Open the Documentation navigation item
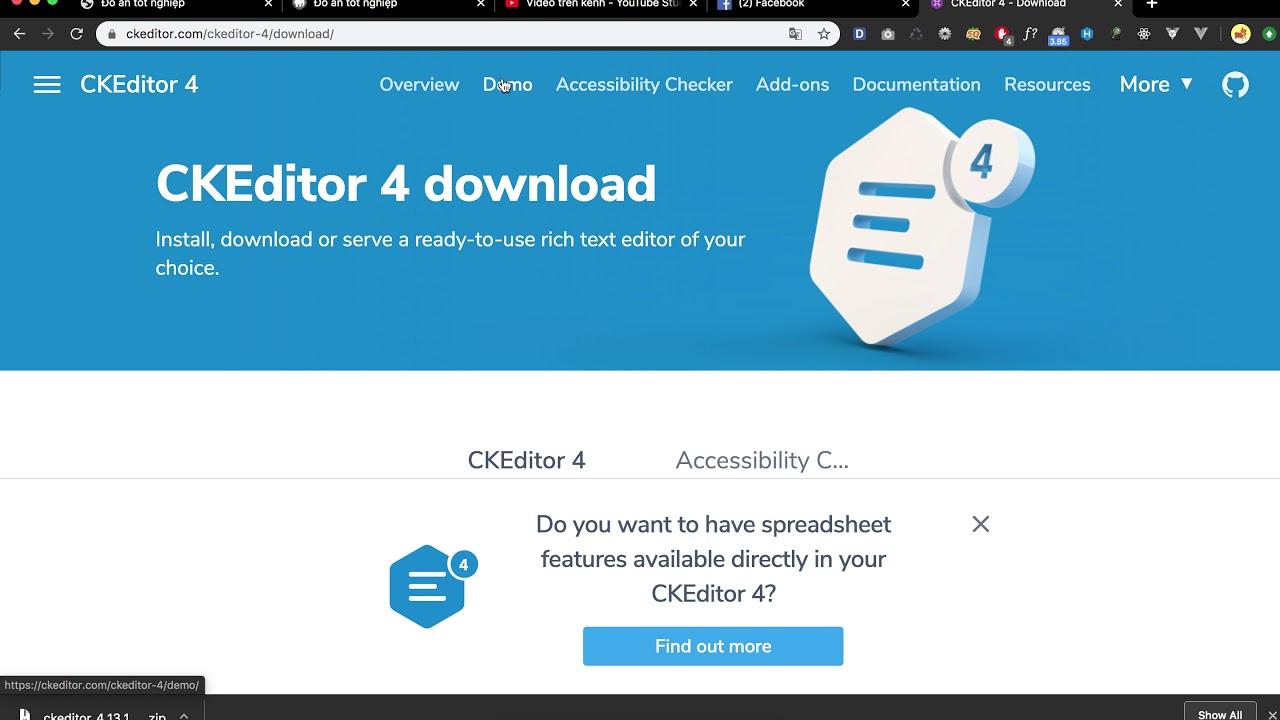This screenshot has height=720, width=1280. coord(916,85)
